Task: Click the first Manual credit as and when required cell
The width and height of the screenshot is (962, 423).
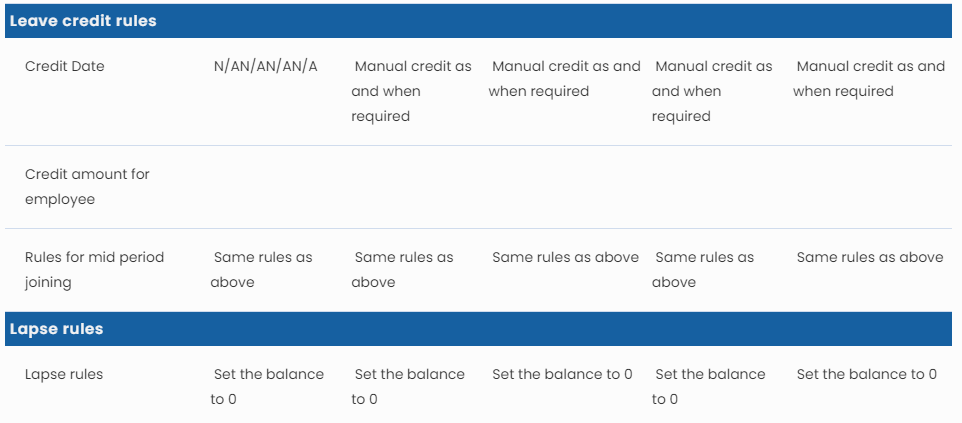Action: pos(411,91)
